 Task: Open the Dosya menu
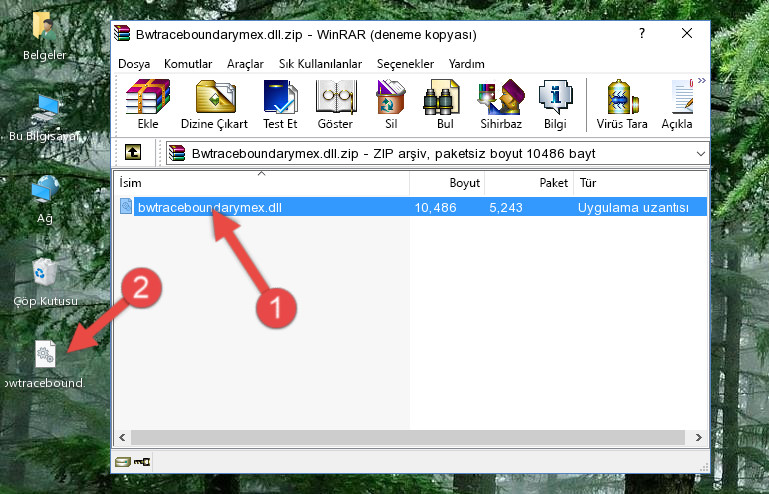coord(134,64)
